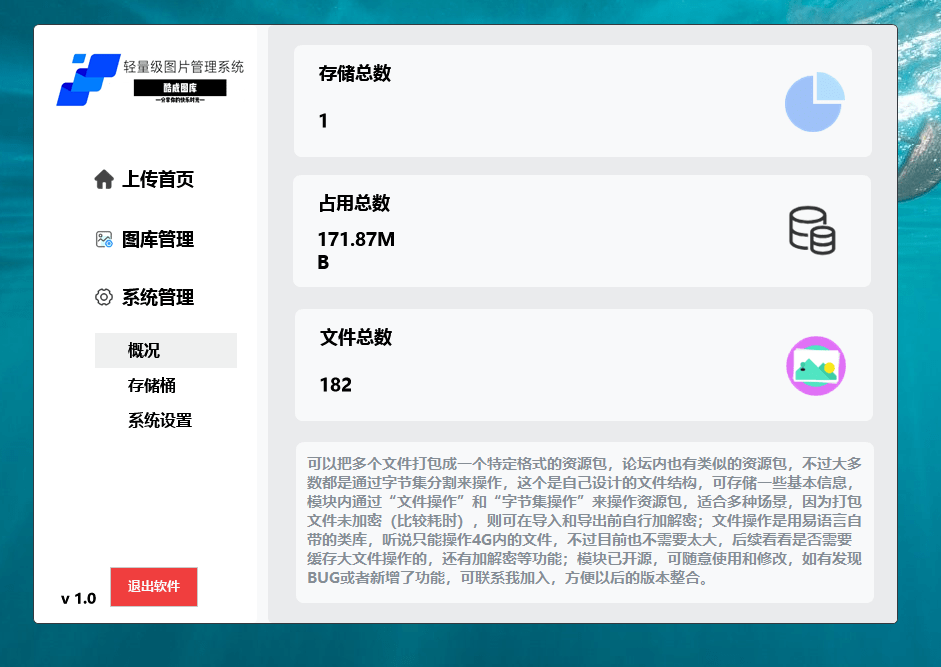Click the black 酷威图库 banner

[x=180, y=88]
